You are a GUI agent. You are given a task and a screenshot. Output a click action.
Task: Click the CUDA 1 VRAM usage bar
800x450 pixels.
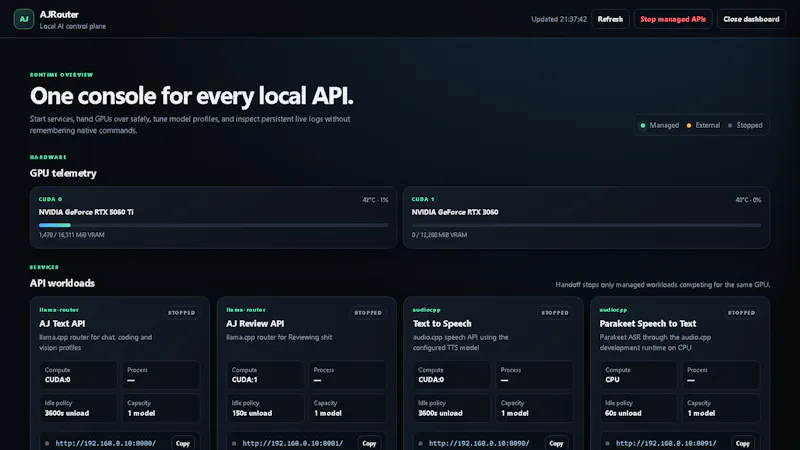(586, 225)
